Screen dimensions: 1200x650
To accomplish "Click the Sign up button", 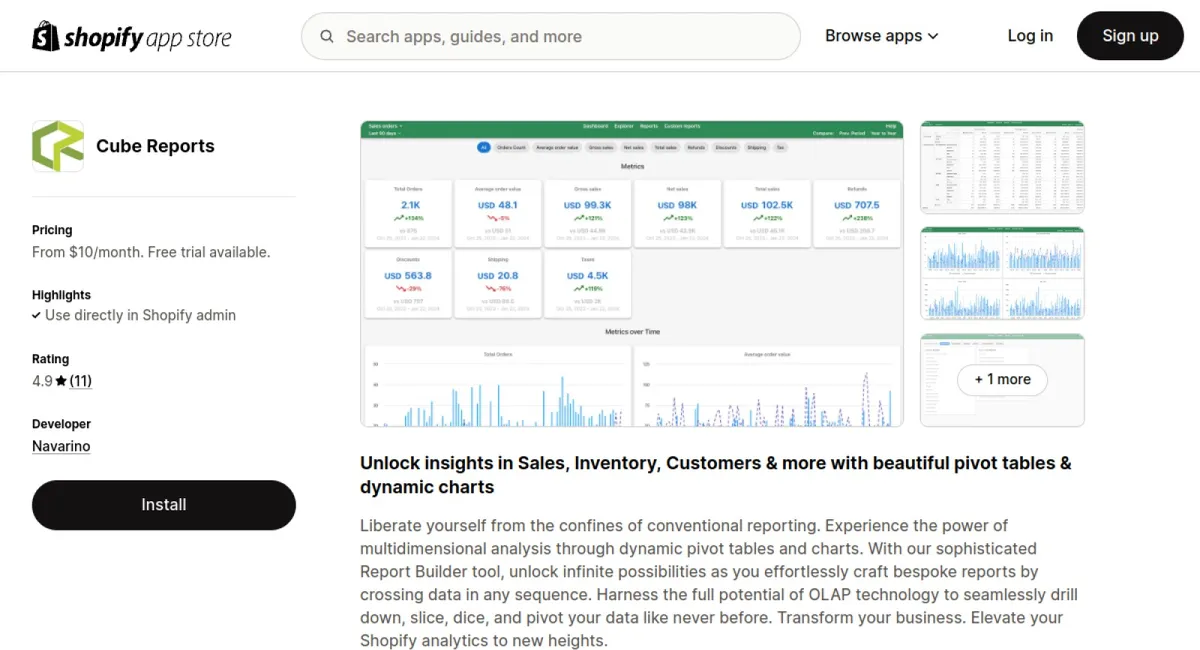I will (1130, 36).
